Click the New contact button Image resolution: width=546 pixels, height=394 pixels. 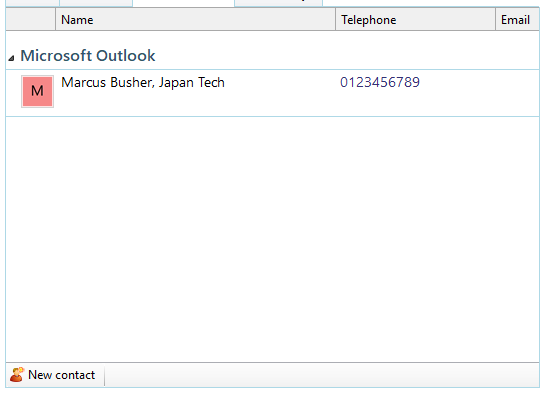pos(53,375)
